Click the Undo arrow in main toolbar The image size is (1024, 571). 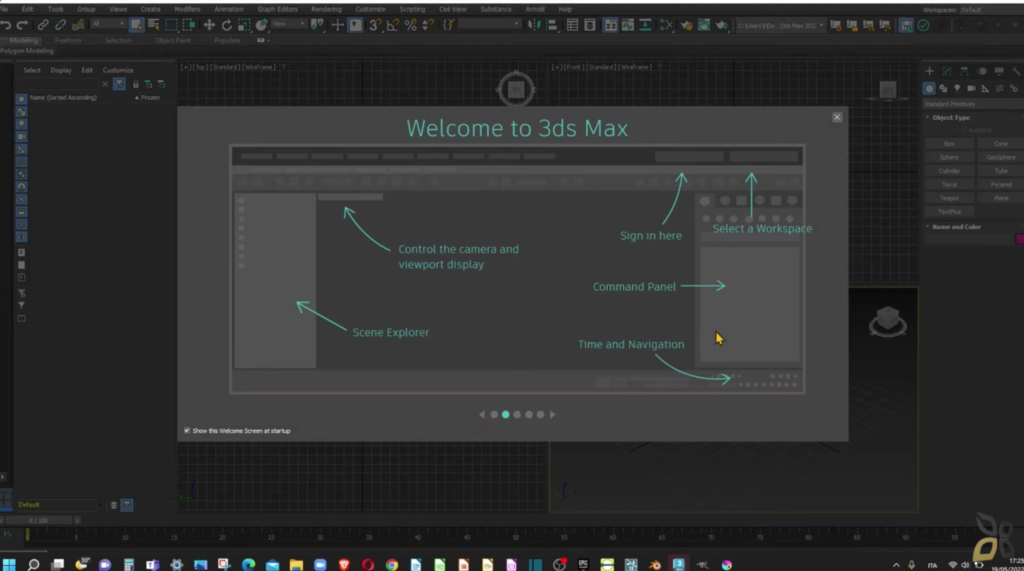pyautogui.click(x=6, y=25)
